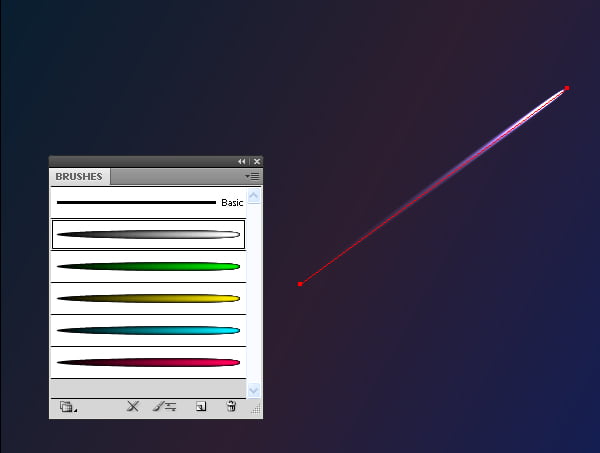
Task: Open the Brush Libraries menu icon
Action: click(x=68, y=407)
